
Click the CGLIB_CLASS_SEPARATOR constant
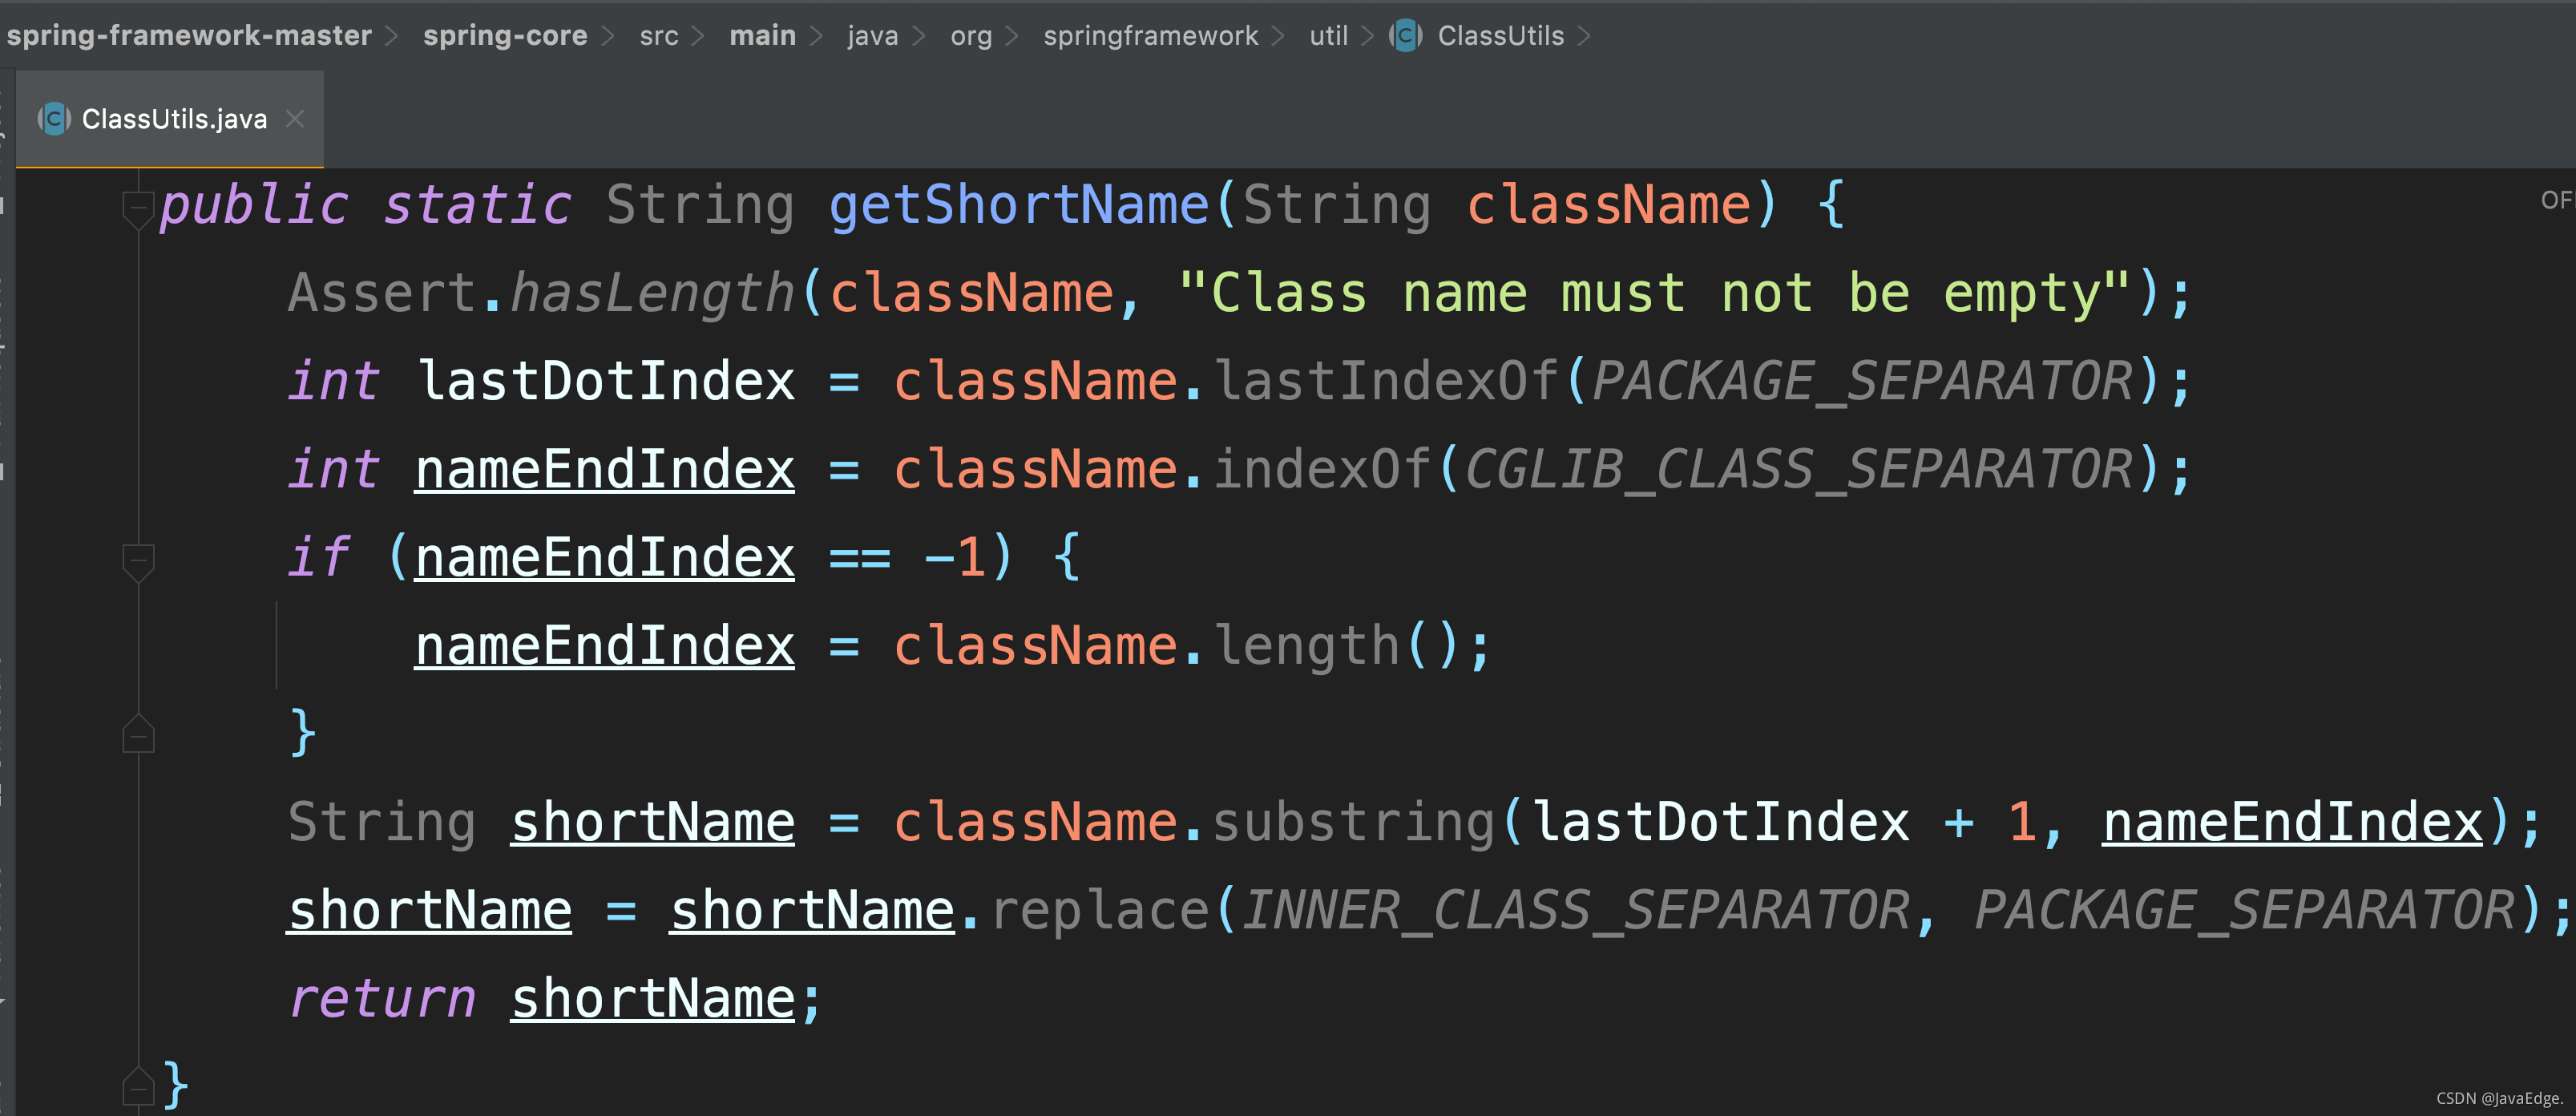point(1799,469)
